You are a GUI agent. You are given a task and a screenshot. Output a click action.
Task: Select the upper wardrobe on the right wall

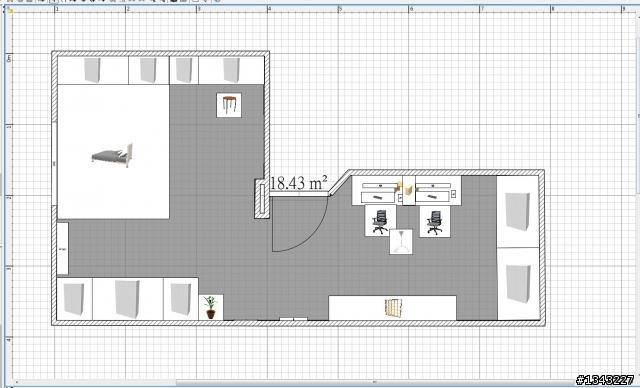(x=518, y=211)
